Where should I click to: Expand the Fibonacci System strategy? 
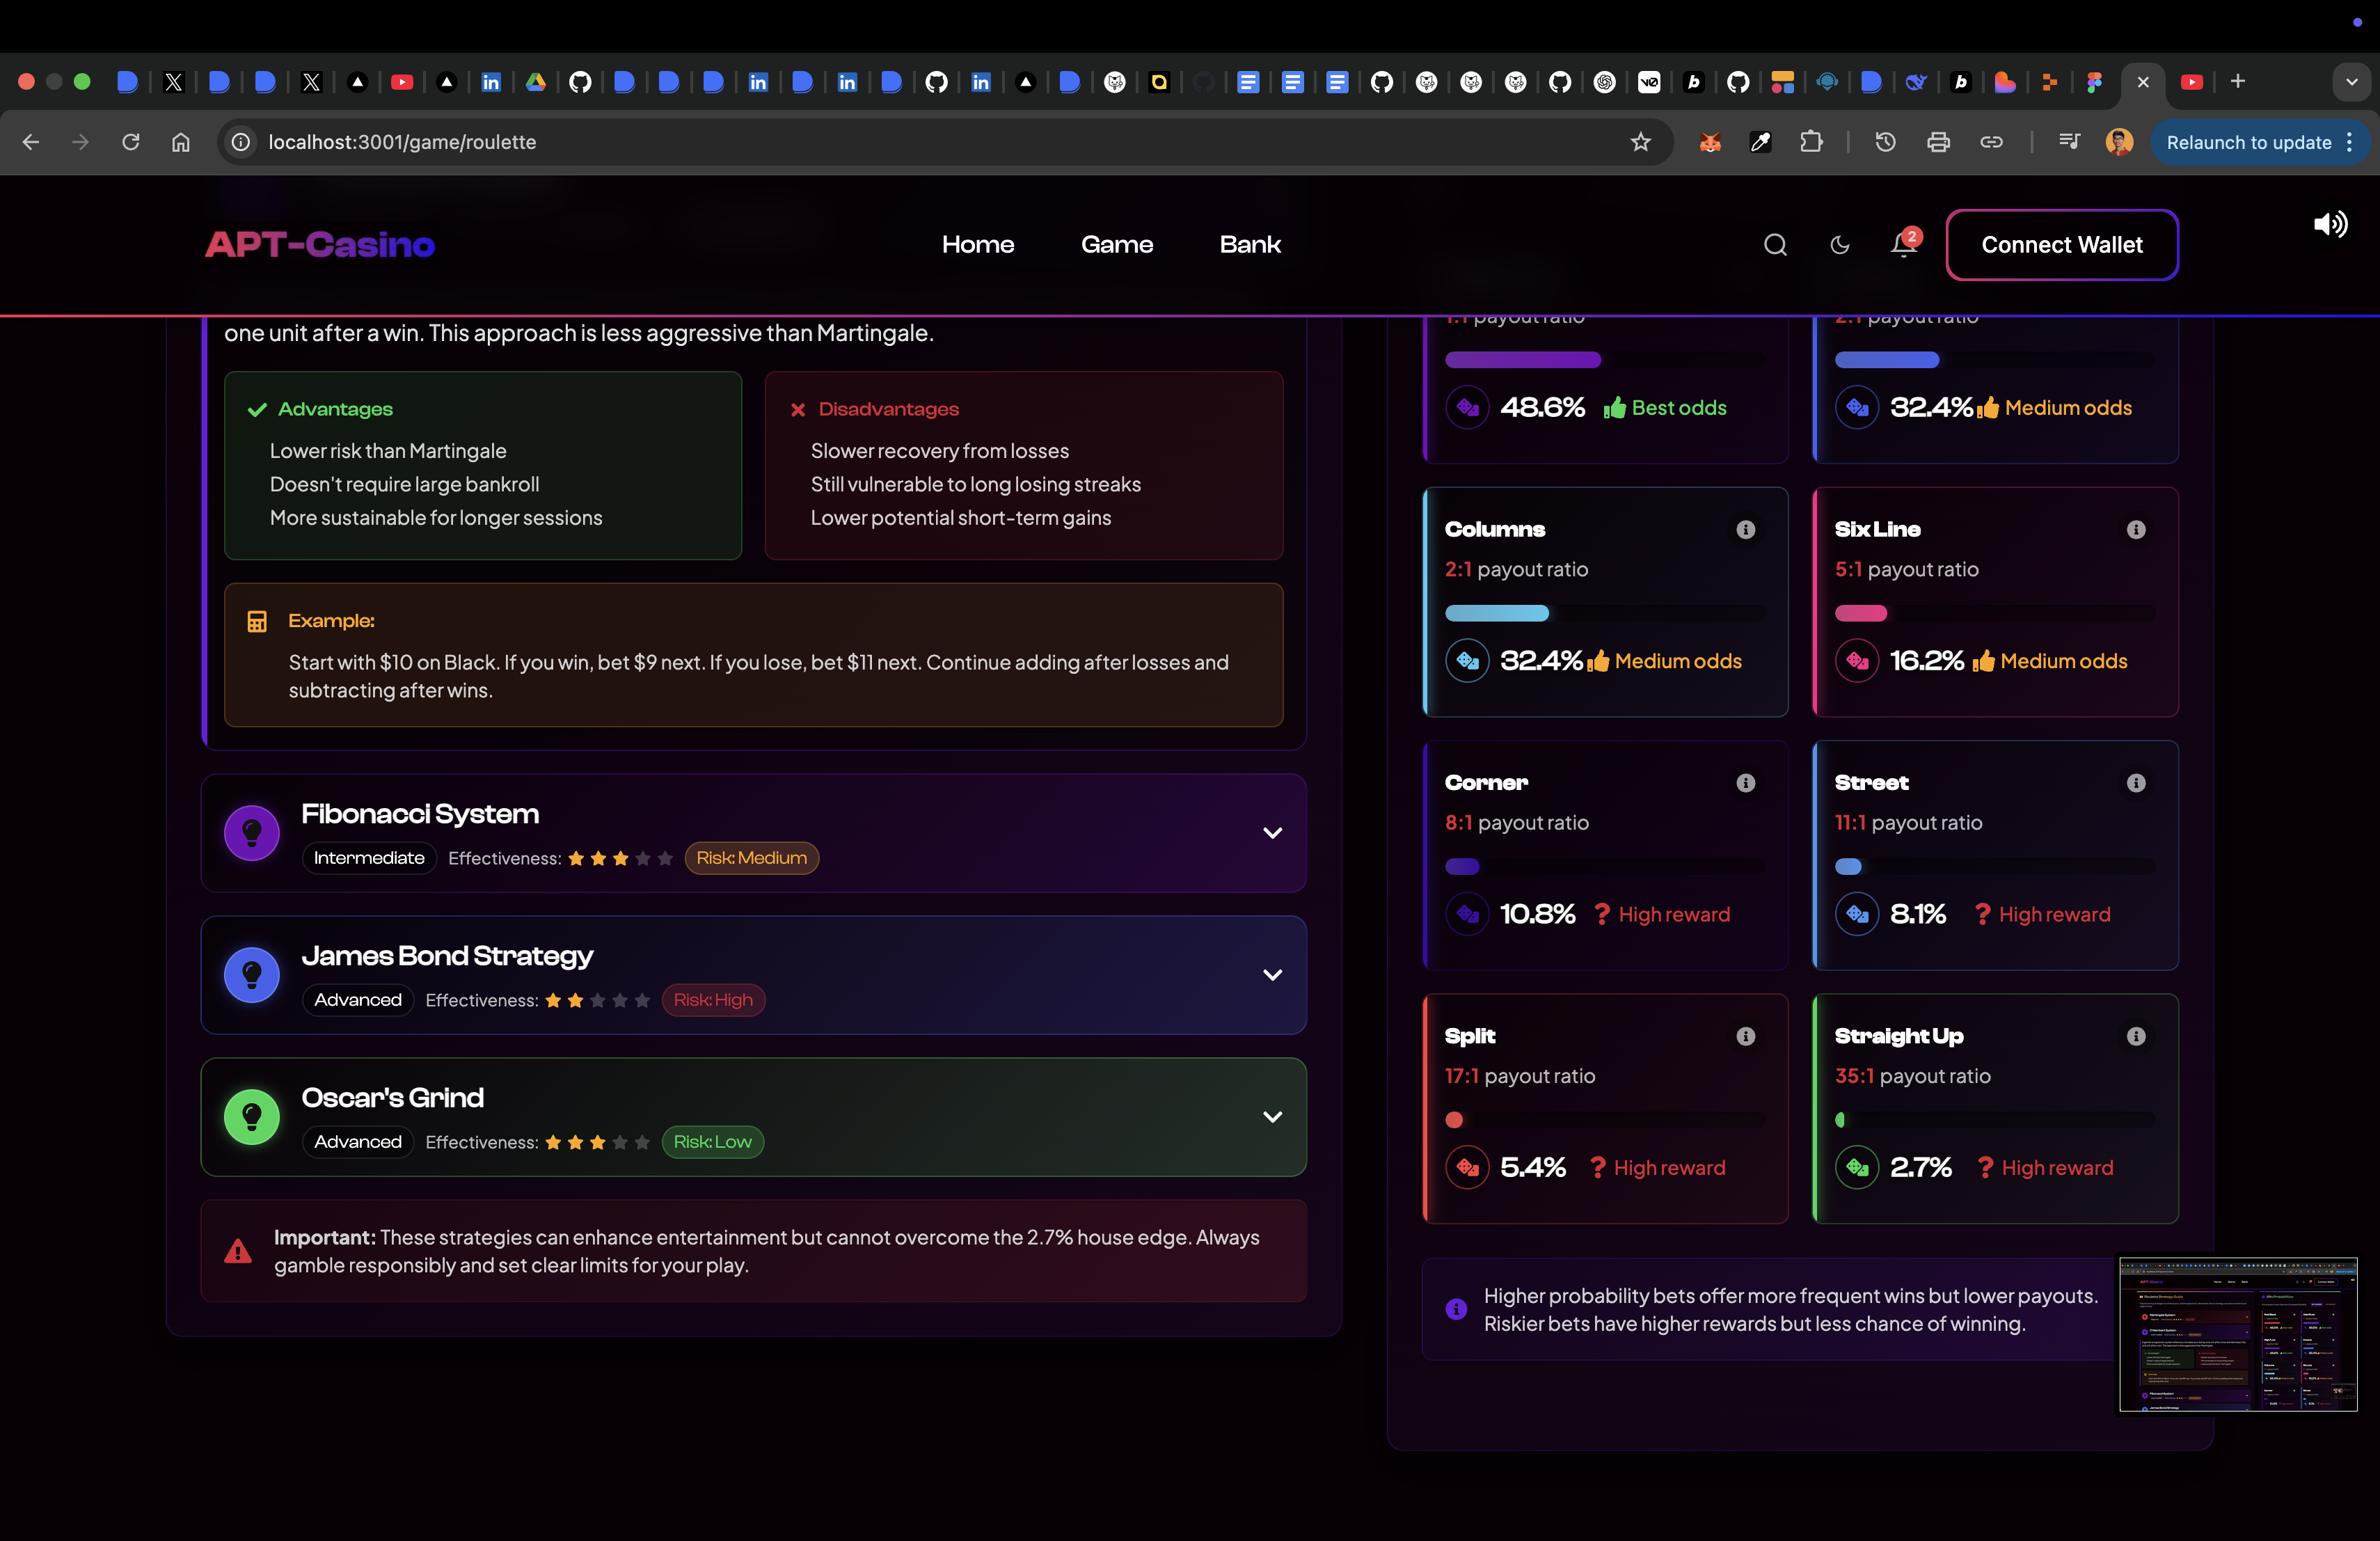click(x=1272, y=833)
